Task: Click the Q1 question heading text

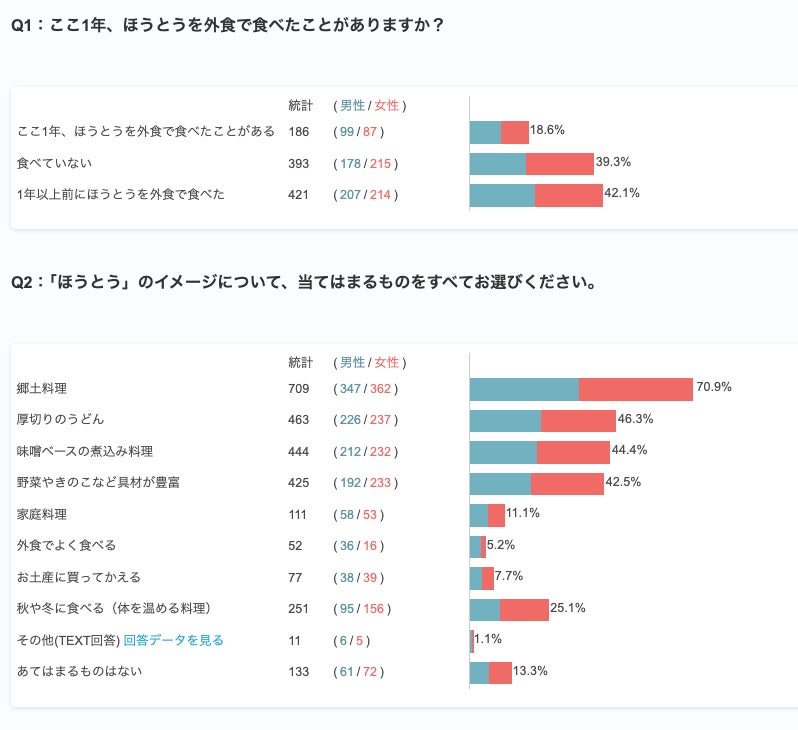Action: pos(227,26)
